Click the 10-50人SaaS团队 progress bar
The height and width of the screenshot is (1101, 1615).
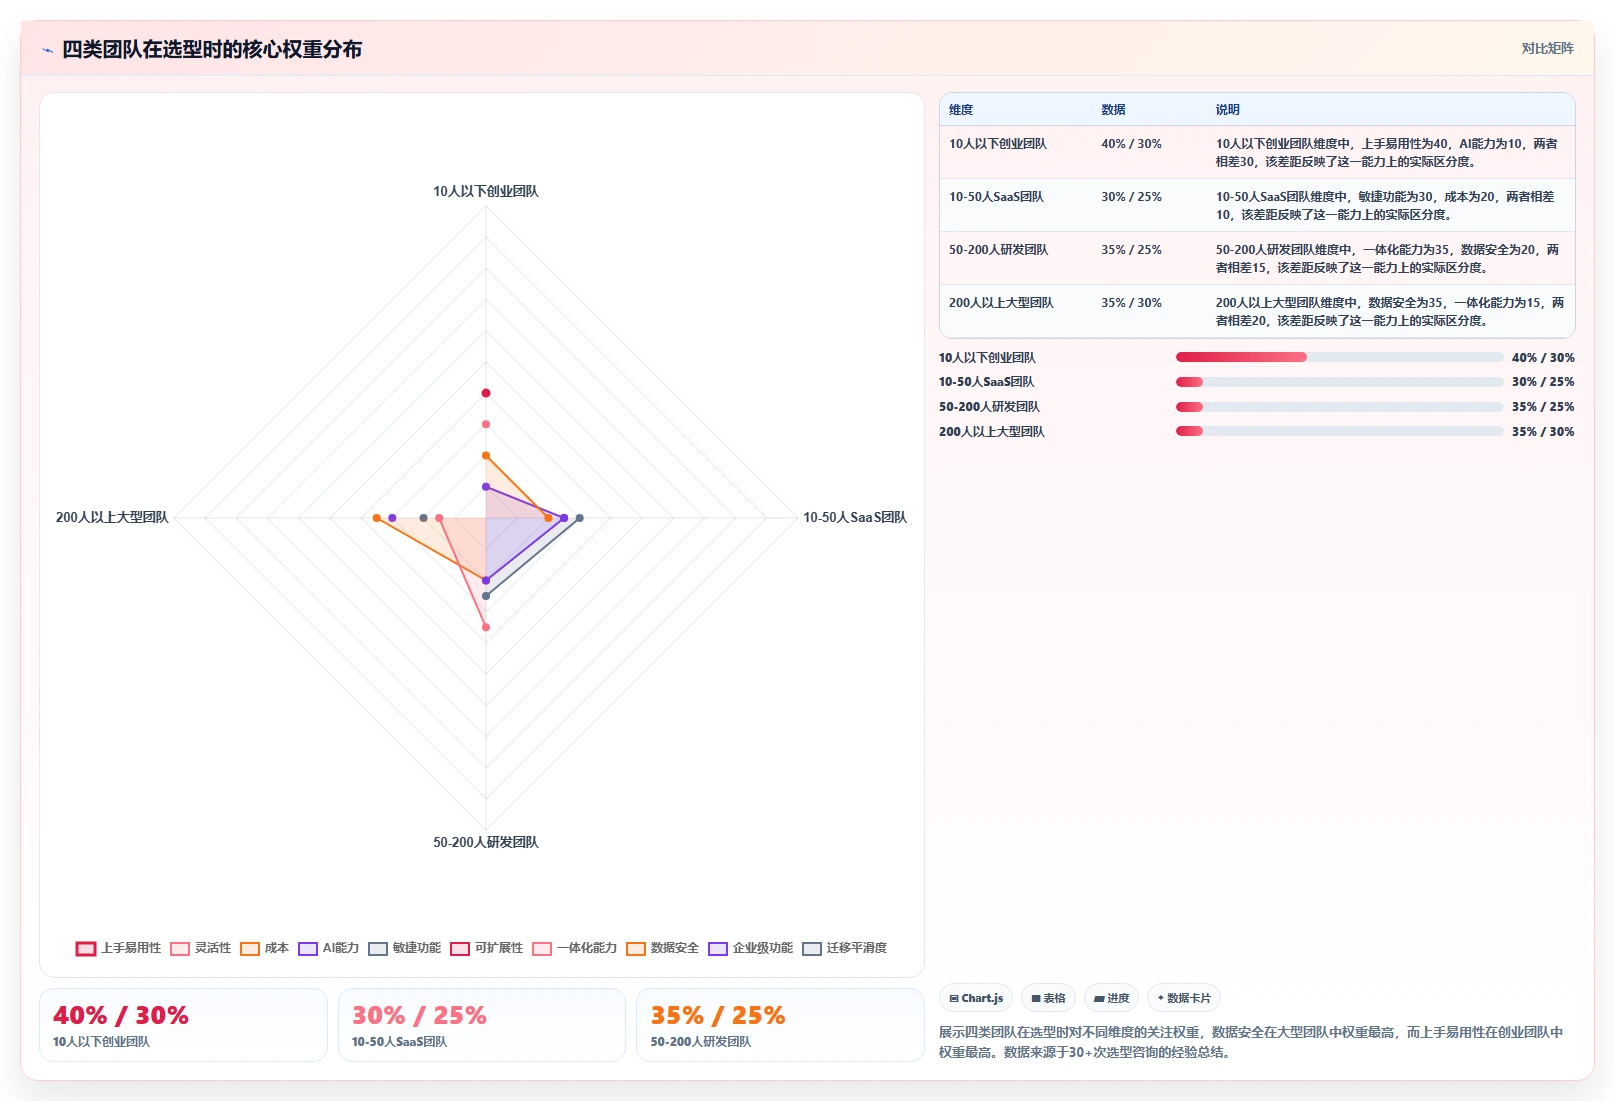[x=1339, y=382]
